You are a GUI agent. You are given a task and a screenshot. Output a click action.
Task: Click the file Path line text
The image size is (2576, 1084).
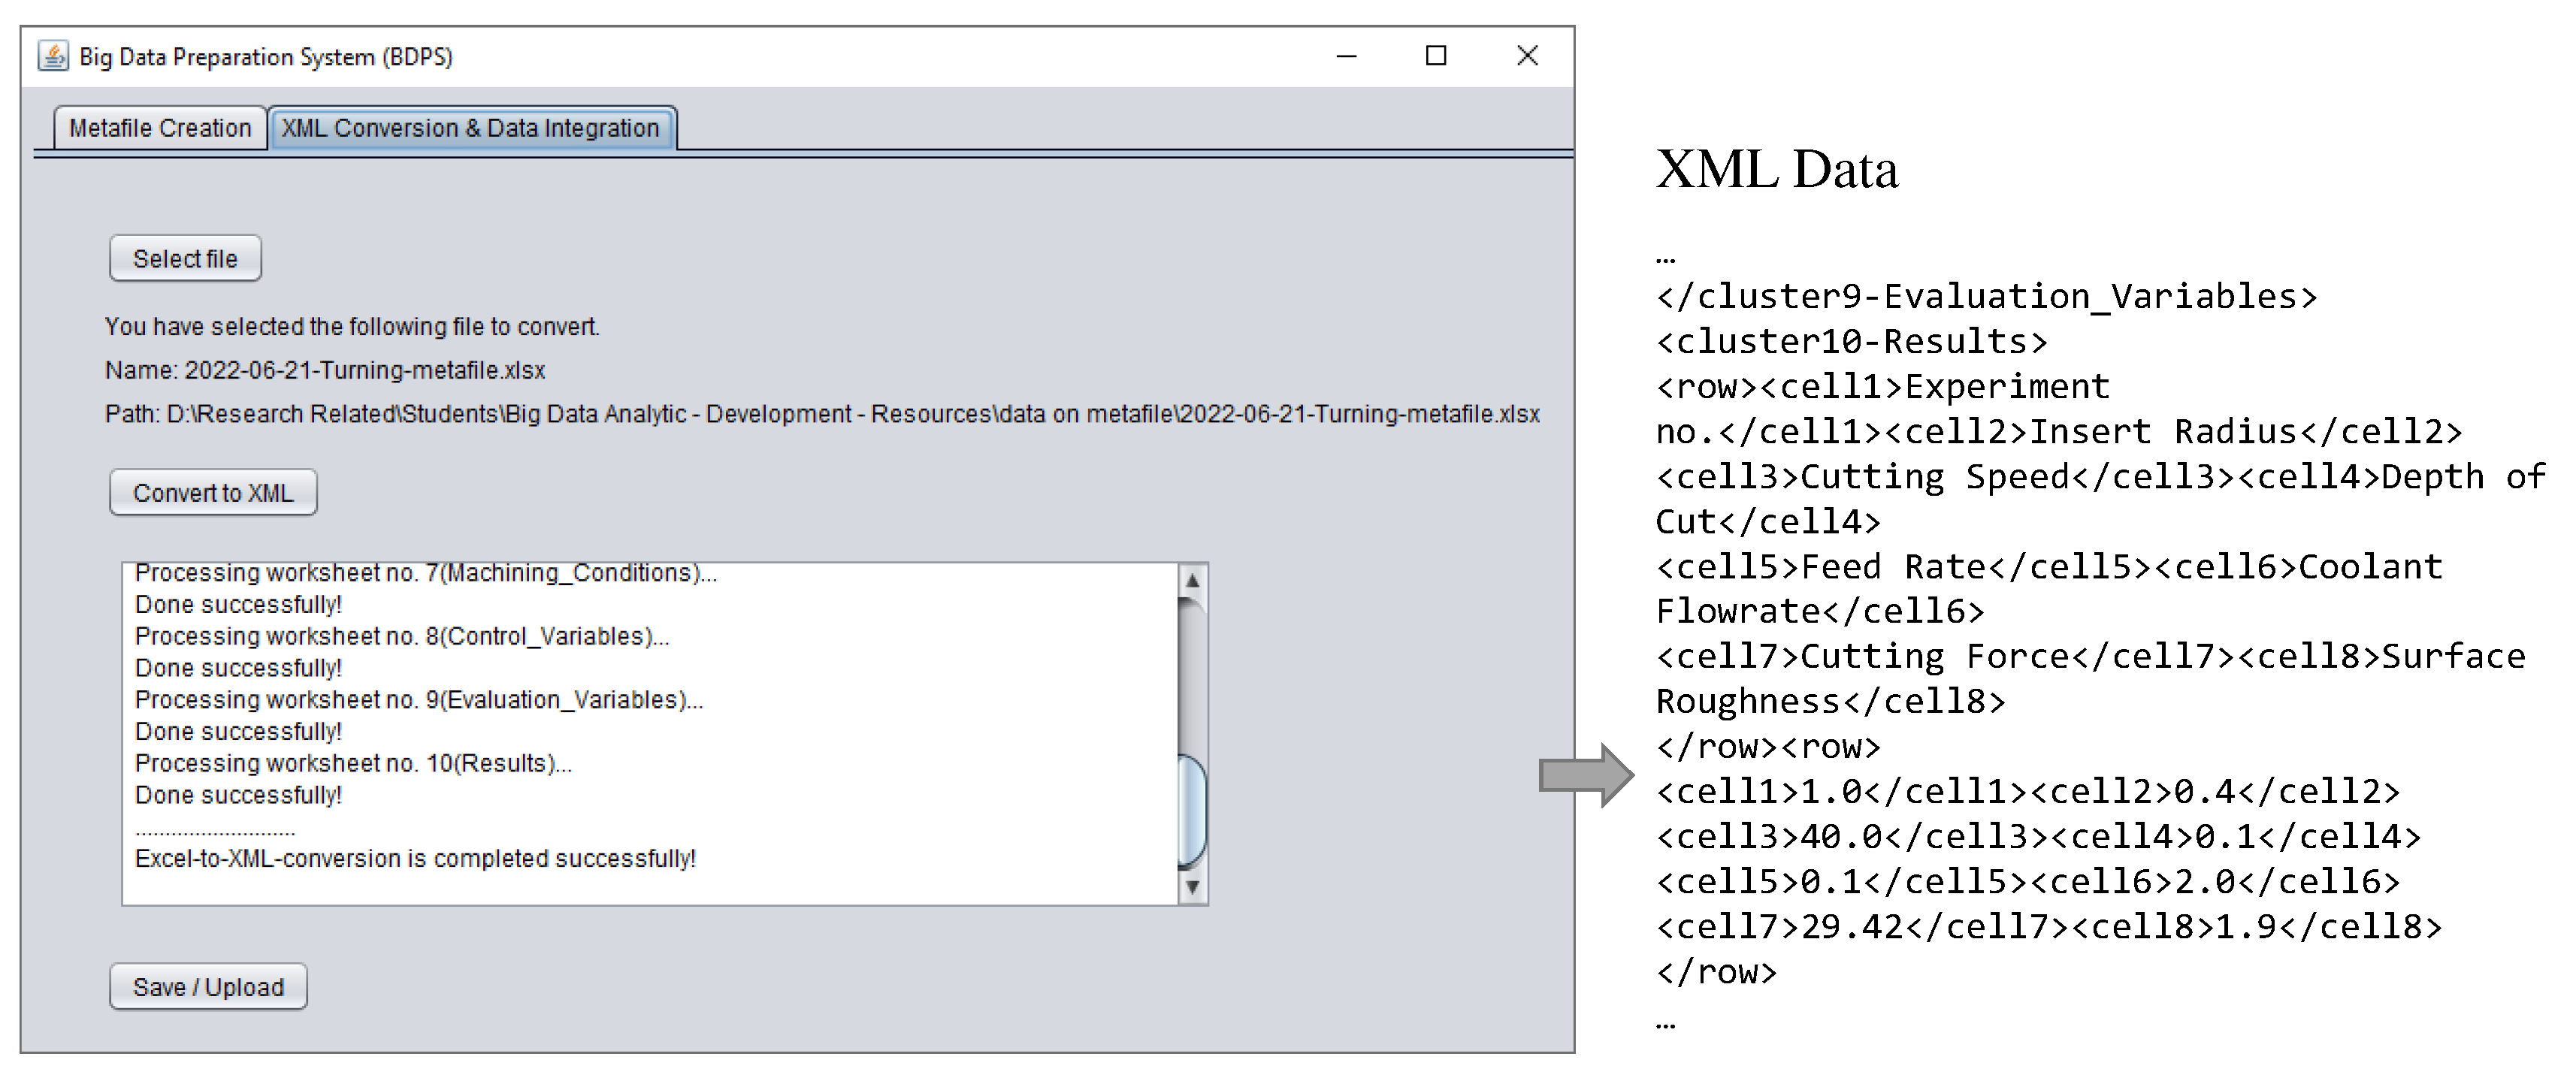pos(822,414)
